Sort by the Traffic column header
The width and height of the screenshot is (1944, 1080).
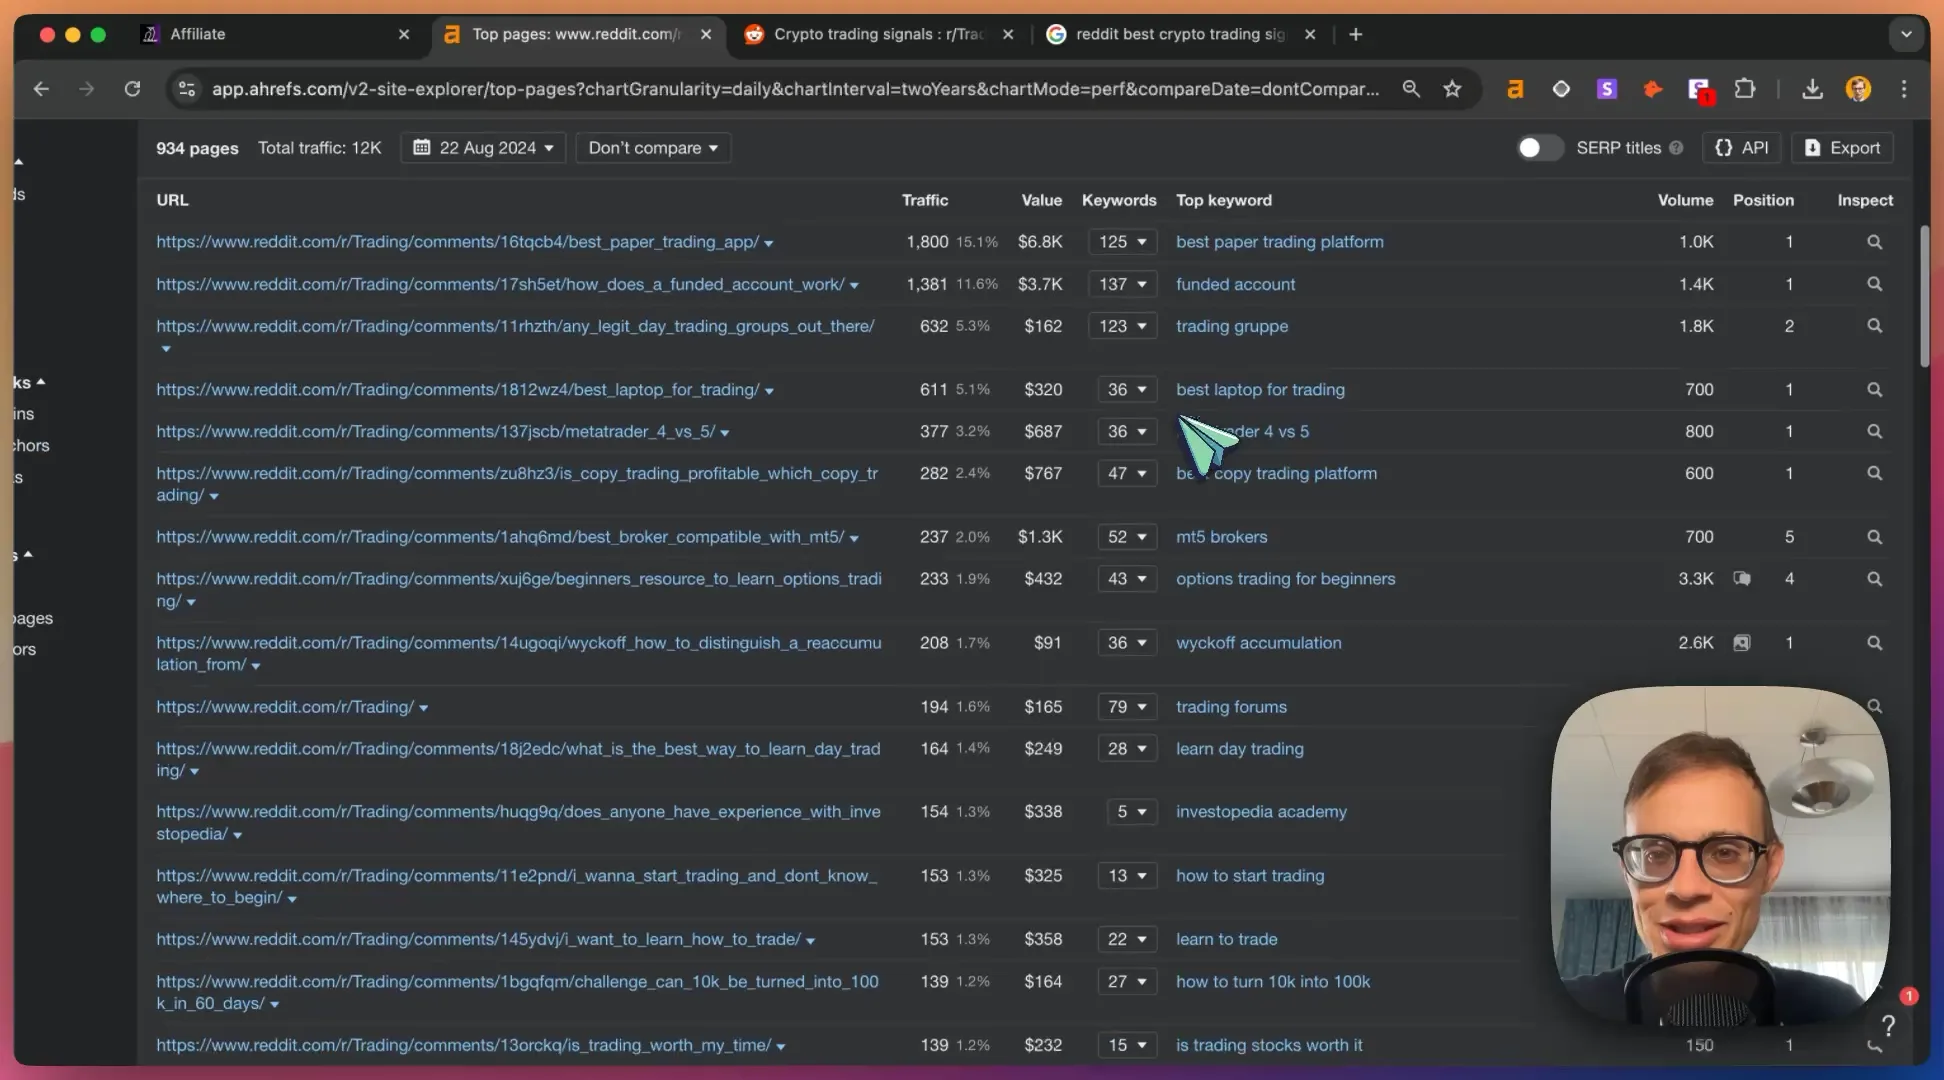point(924,200)
